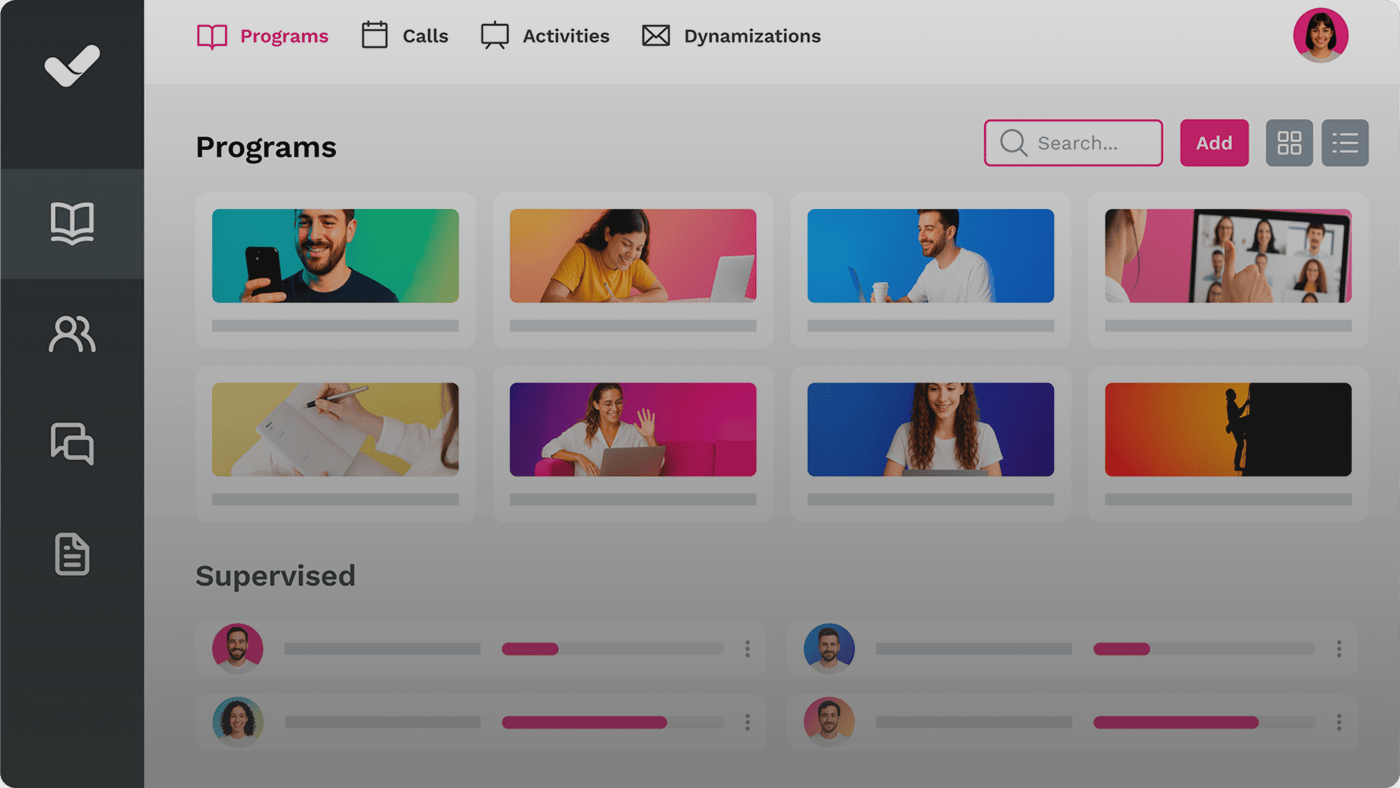Viewport: 1400px width, 788px height.
Task: Open options menu for top-right supervised person
Action: tap(1339, 649)
